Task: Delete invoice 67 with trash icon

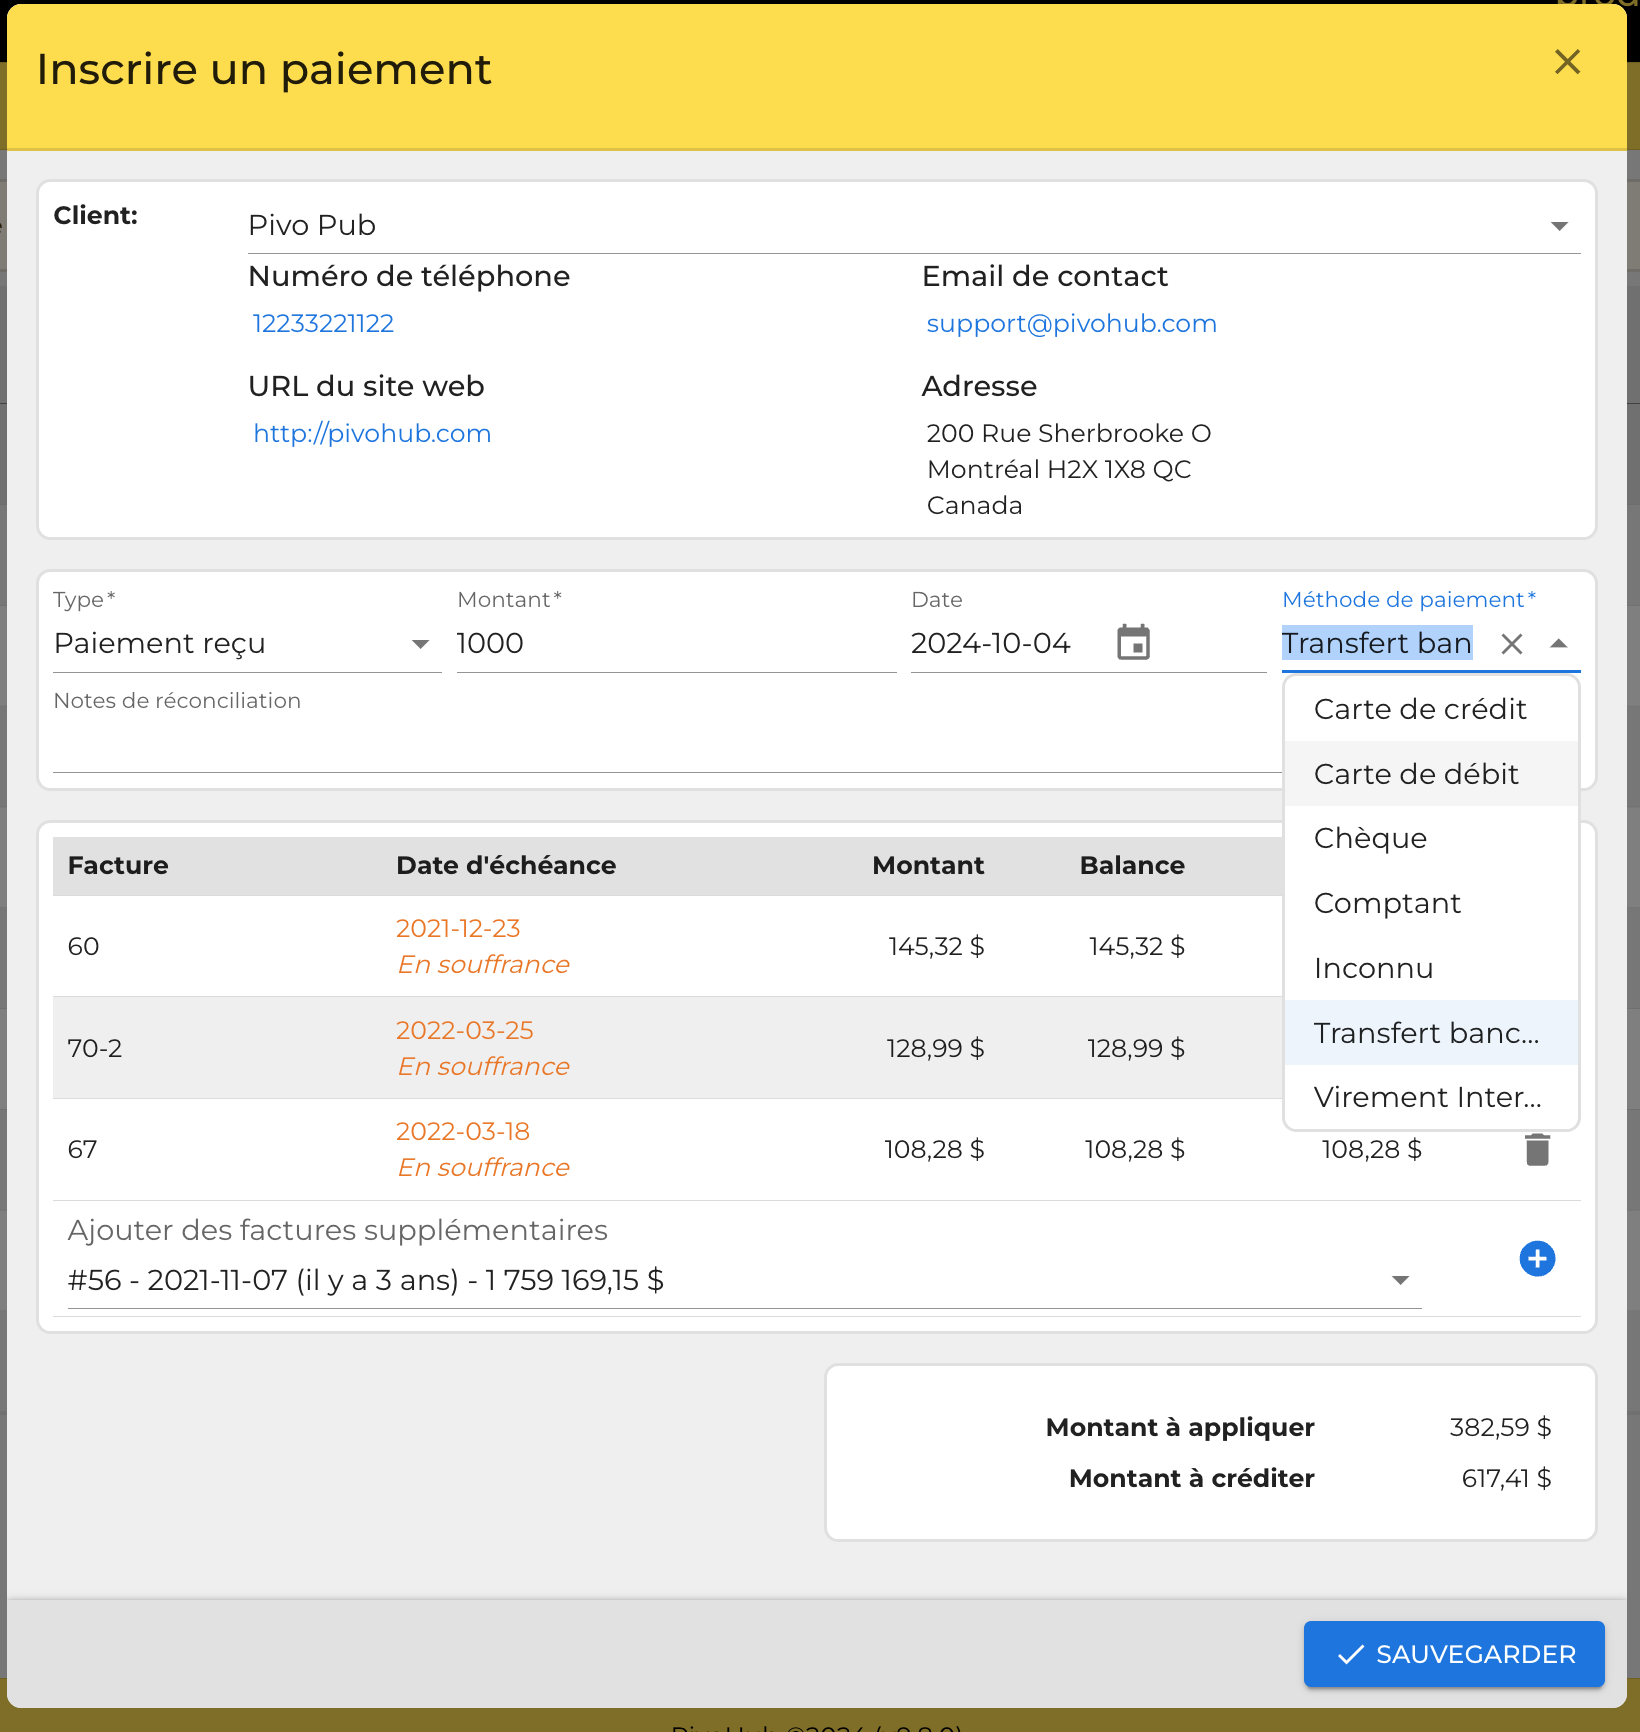Action: point(1537,1150)
